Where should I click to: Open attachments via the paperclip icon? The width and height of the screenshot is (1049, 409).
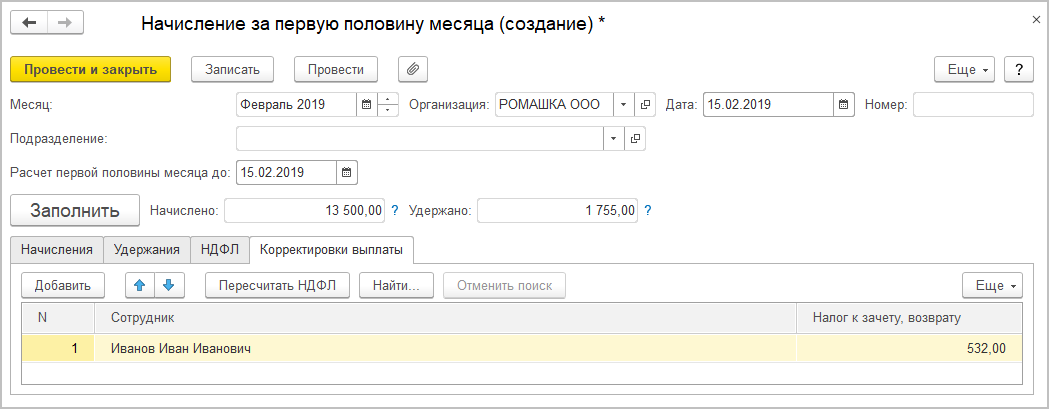pos(412,69)
